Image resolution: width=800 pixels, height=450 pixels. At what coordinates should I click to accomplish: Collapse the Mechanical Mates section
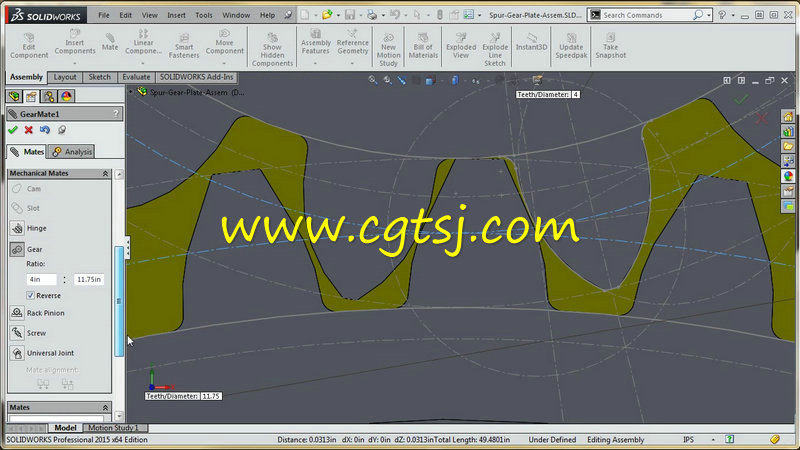(106, 173)
